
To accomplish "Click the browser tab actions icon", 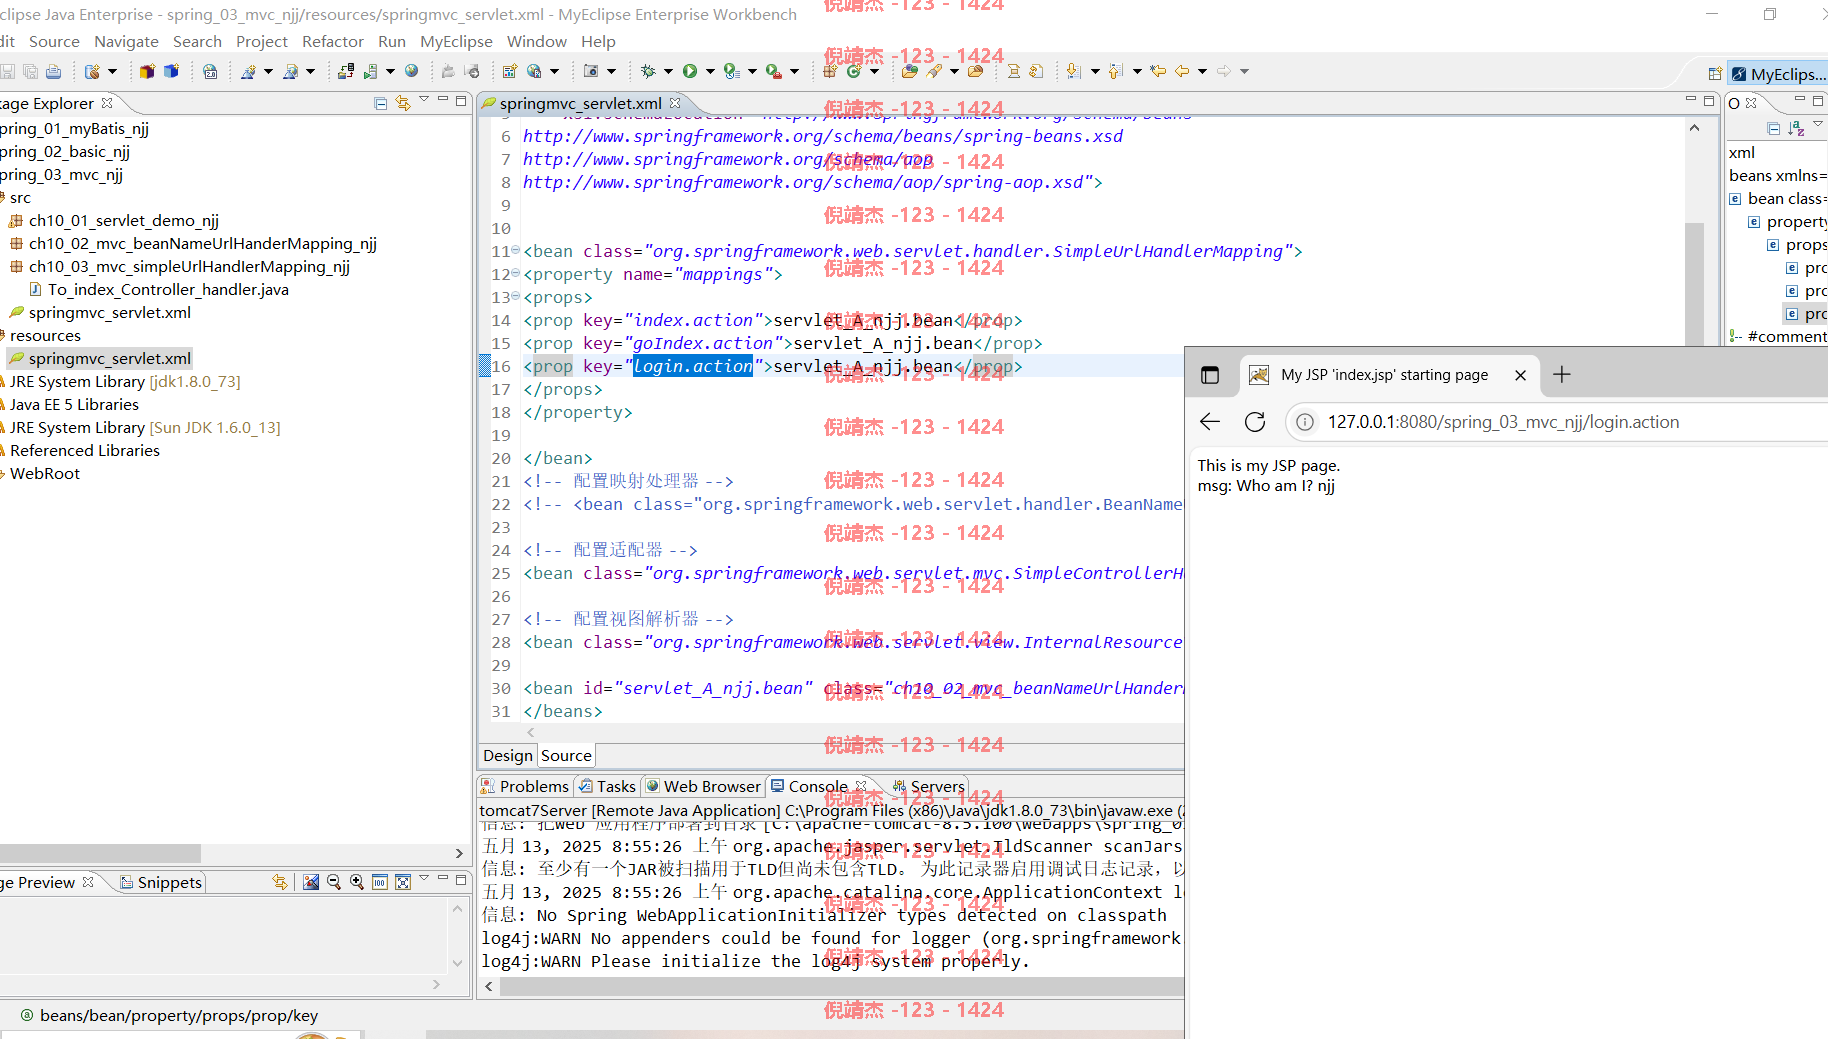I will [1210, 375].
